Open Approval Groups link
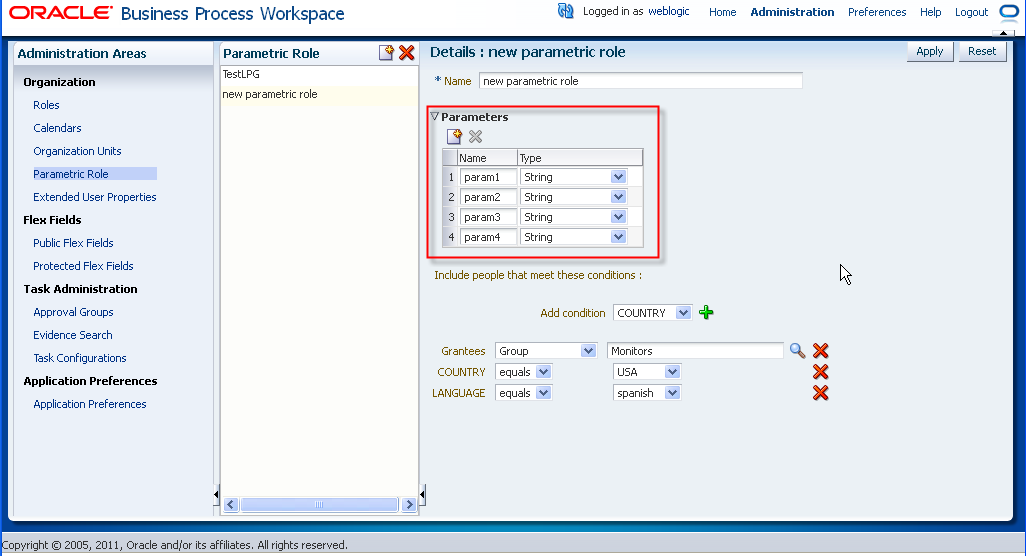This screenshot has width=1026, height=556. pyautogui.click(x=73, y=312)
